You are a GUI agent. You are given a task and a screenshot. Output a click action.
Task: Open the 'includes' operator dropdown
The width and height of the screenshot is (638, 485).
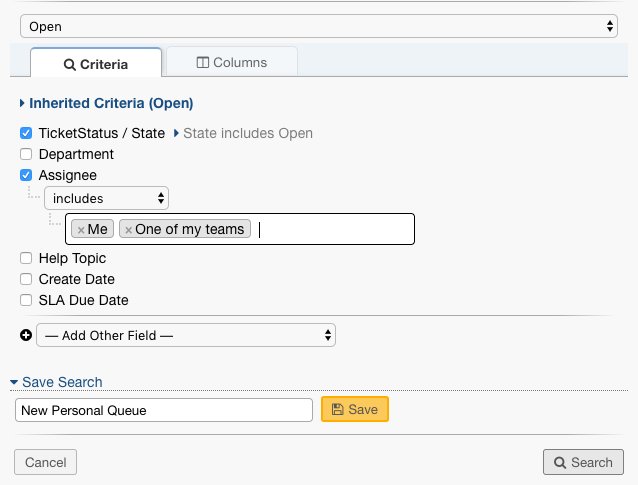pyautogui.click(x=106, y=198)
